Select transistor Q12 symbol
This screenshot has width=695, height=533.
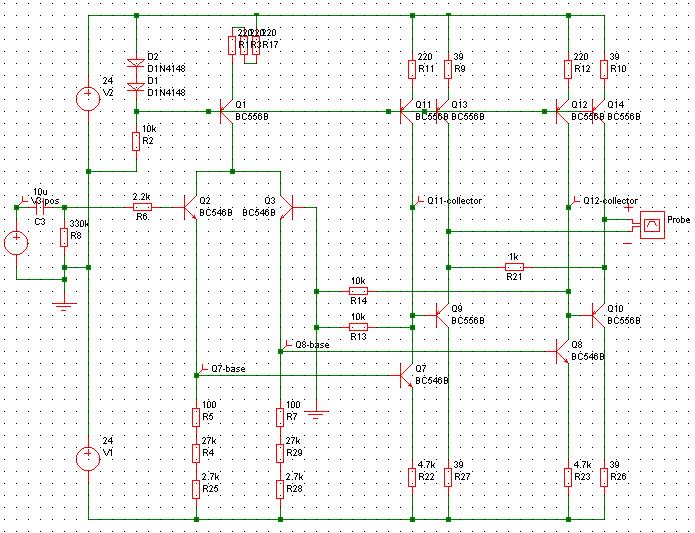(562, 111)
